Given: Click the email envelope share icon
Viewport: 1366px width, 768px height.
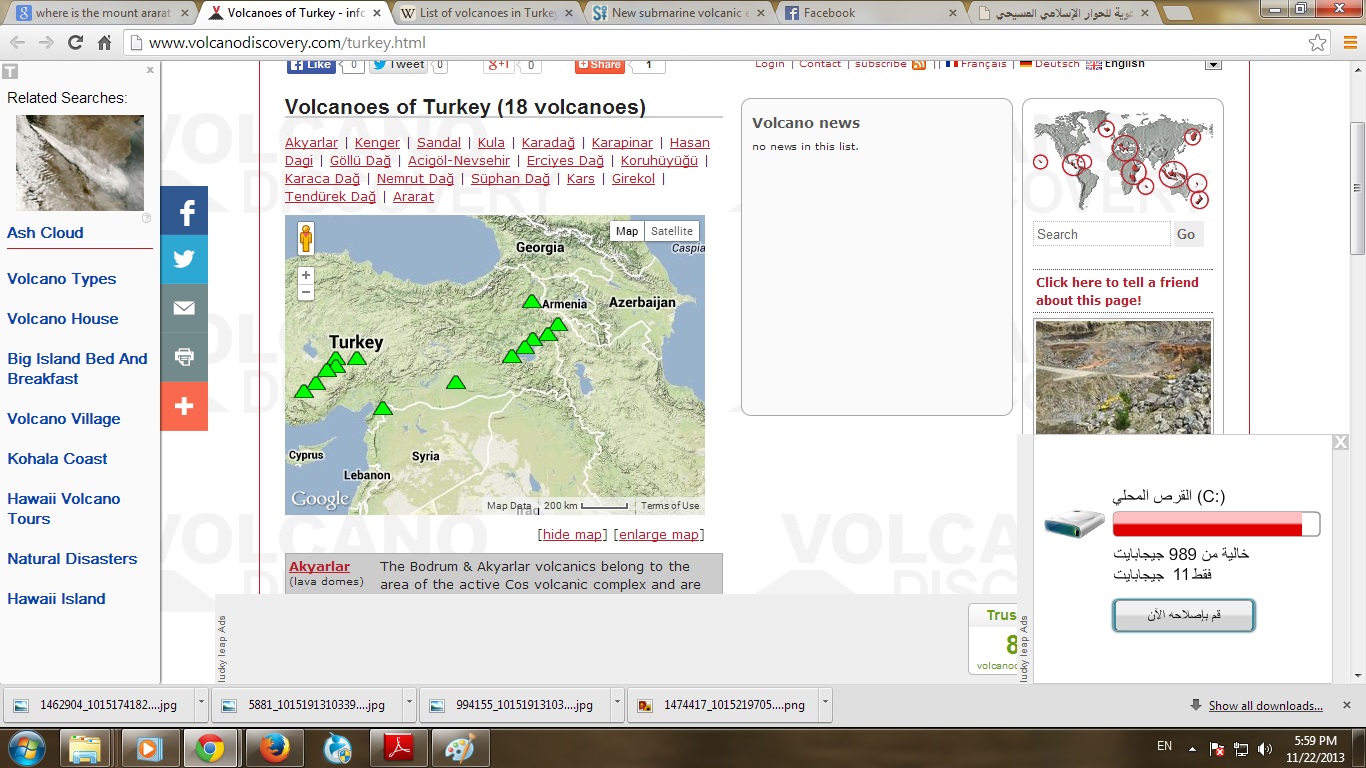Looking at the screenshot, I should pyautogui.click(x=184, y=308).
